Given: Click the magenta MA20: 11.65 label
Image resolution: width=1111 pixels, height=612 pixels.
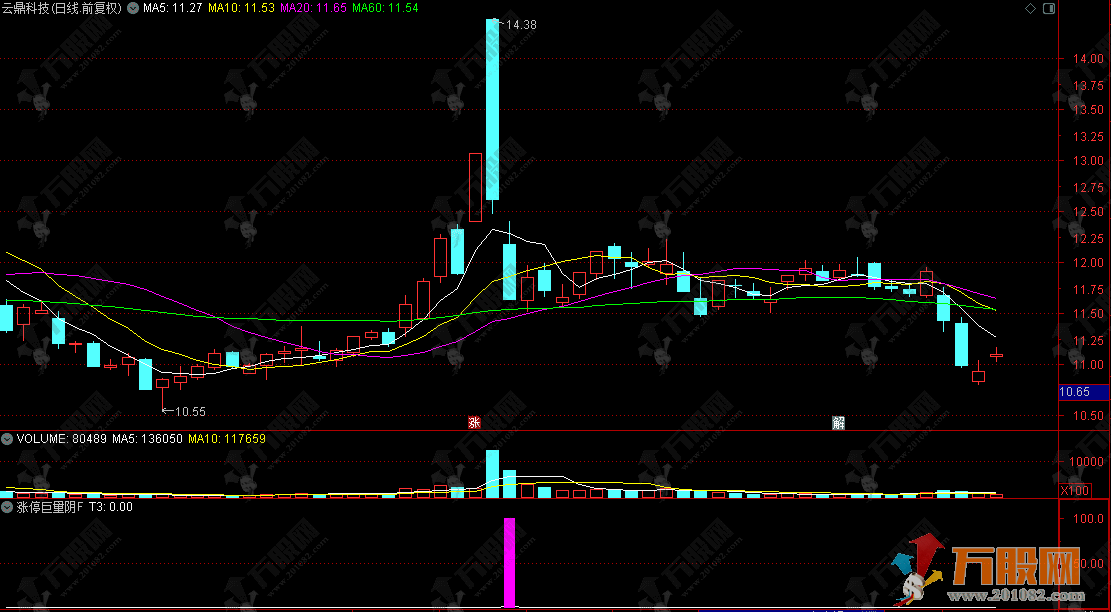Looking at the screenshot, I should 312,8.
